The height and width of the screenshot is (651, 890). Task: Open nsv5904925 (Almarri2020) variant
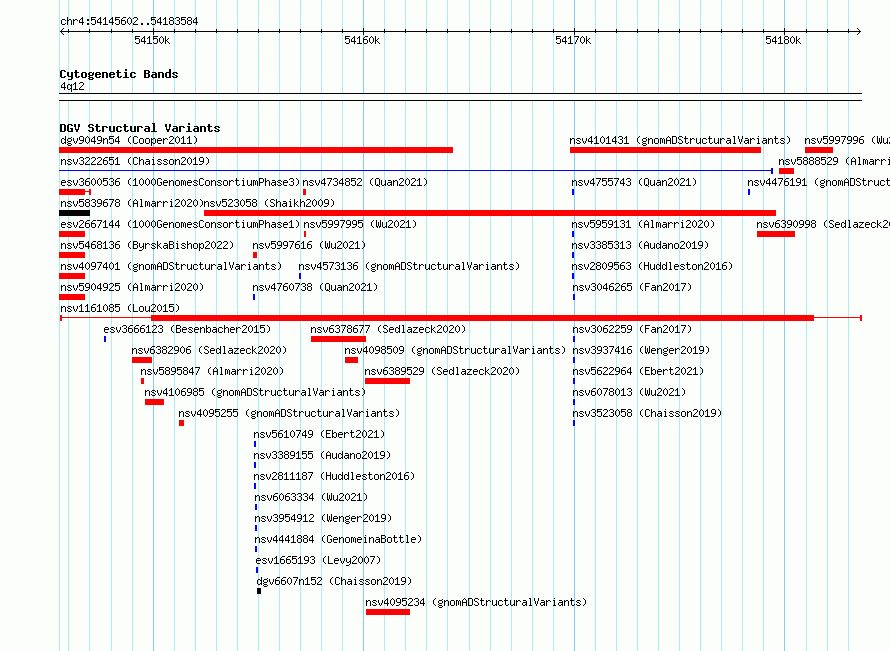132,287
